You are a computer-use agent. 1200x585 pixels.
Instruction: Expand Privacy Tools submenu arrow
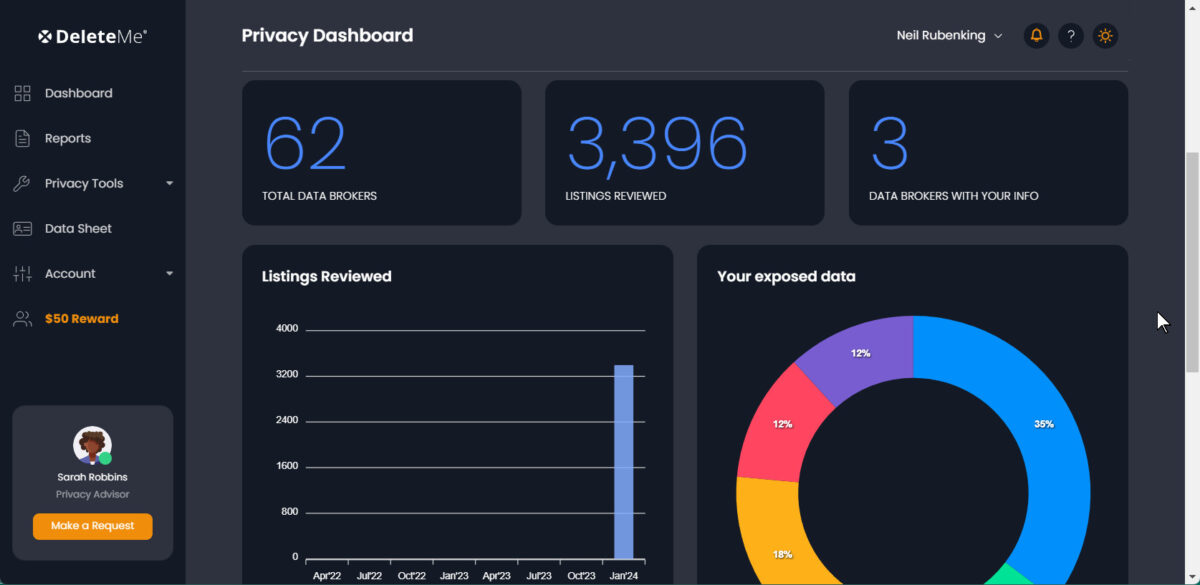pos(169,184)
